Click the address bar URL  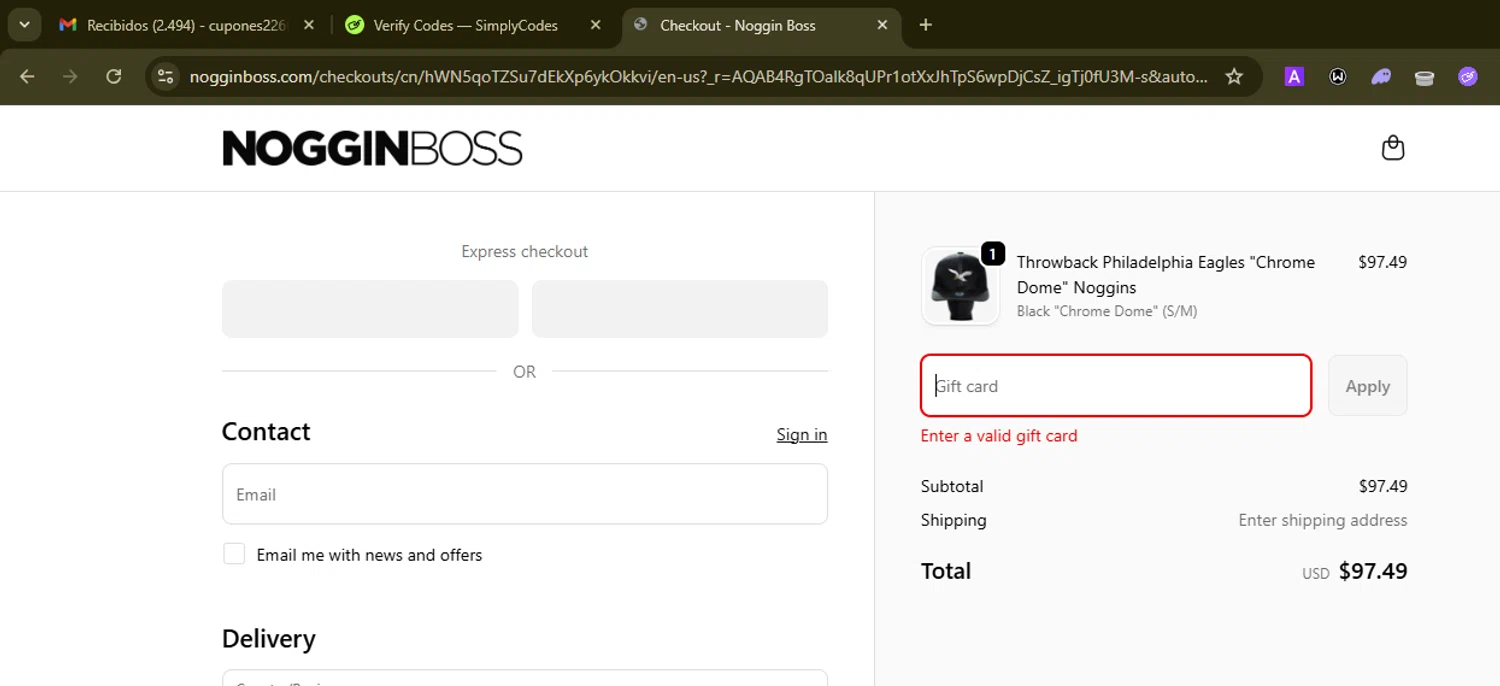698,76
